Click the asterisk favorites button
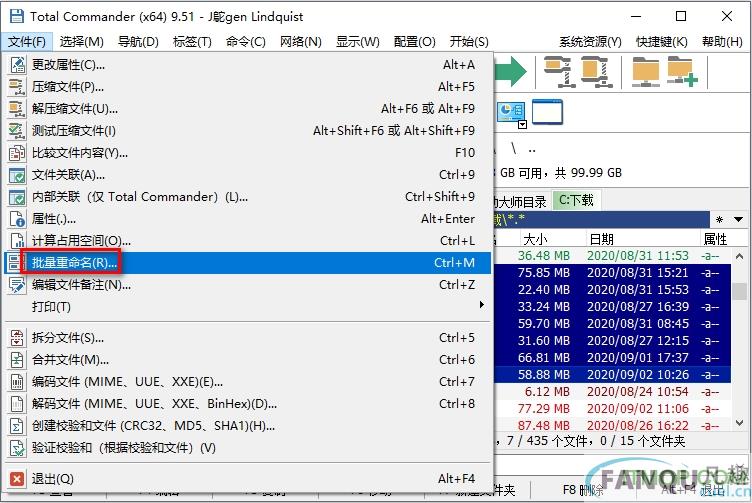 tap(719, 220)
